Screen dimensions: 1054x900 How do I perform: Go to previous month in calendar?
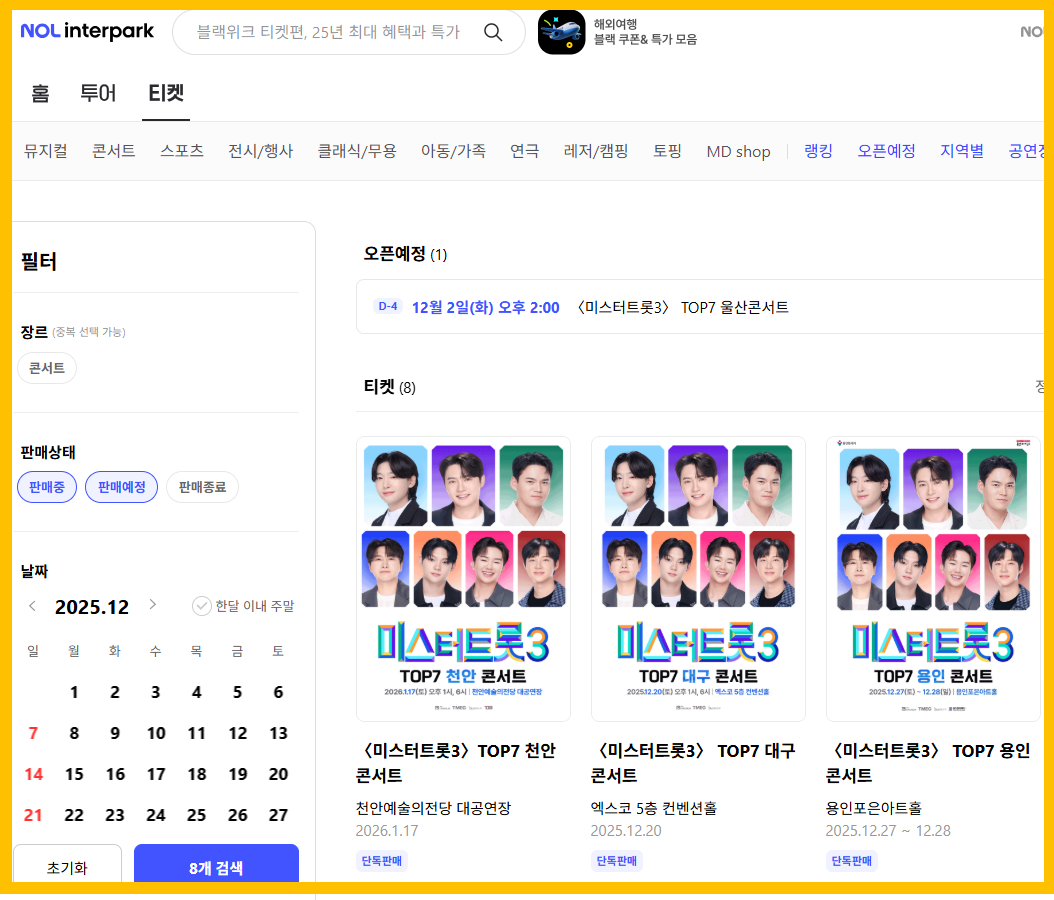(x=32, y=606)
